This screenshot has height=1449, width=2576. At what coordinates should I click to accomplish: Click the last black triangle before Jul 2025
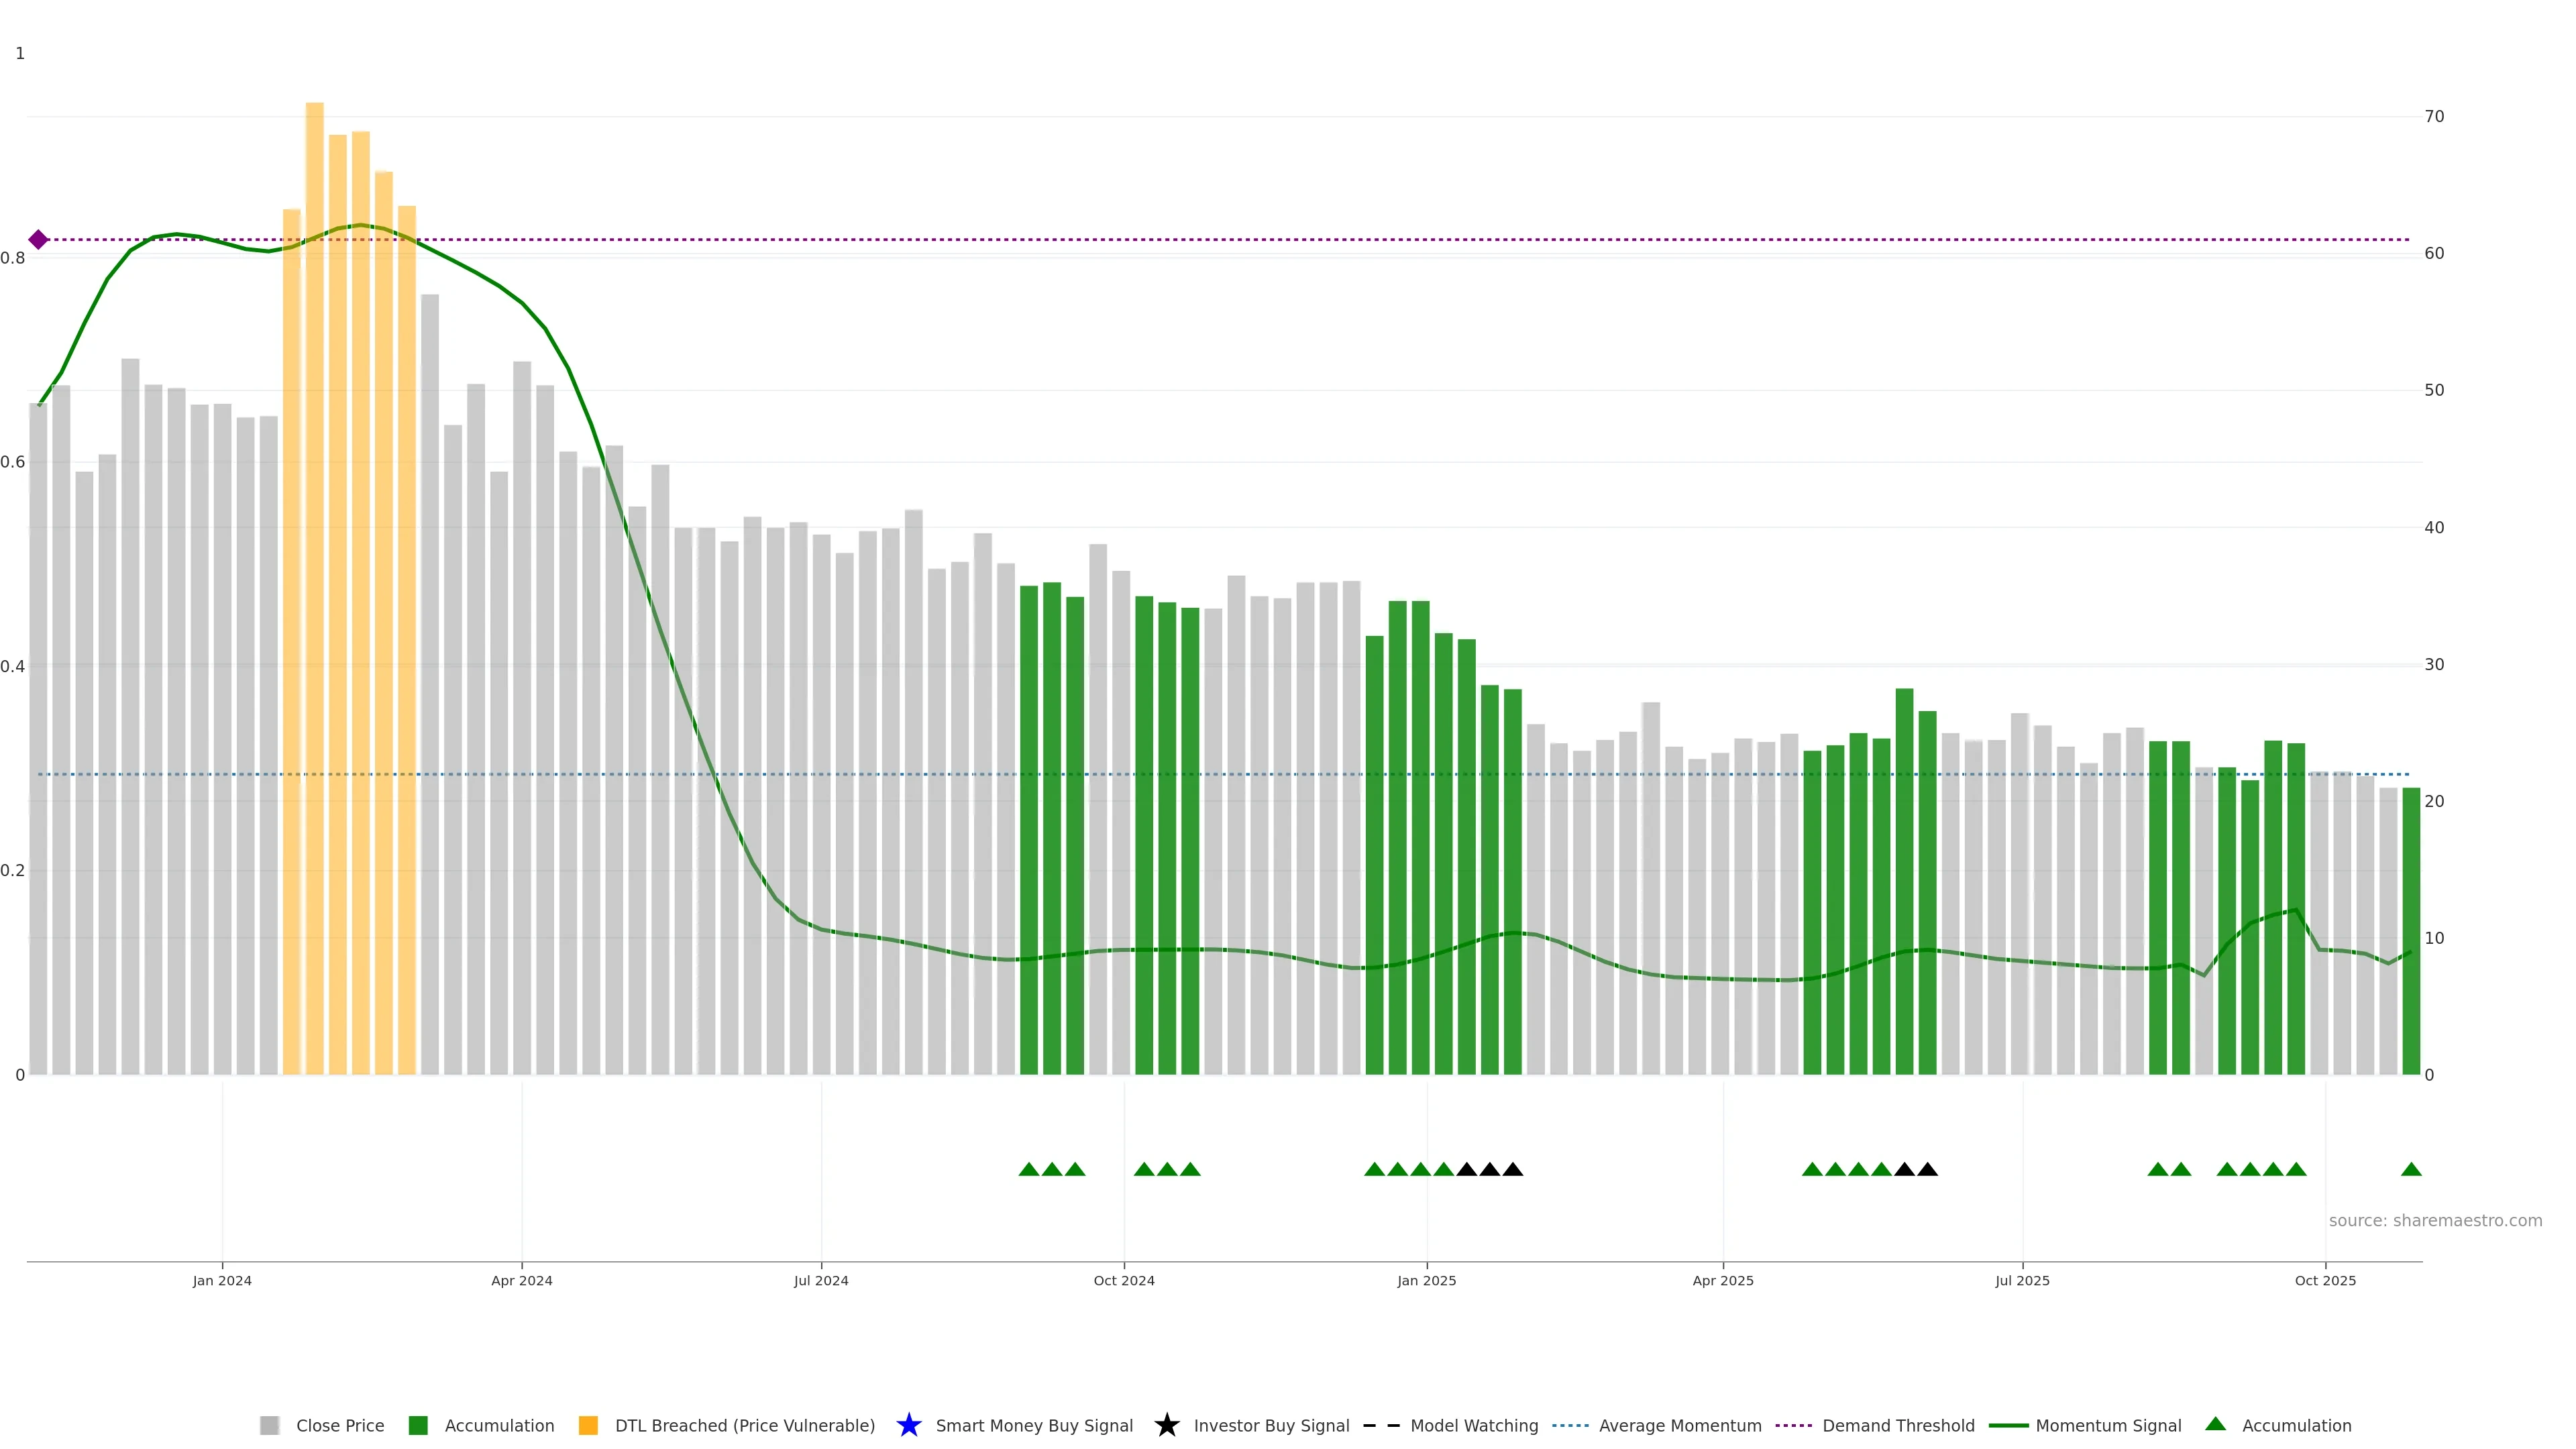tap(1927, 1169)
